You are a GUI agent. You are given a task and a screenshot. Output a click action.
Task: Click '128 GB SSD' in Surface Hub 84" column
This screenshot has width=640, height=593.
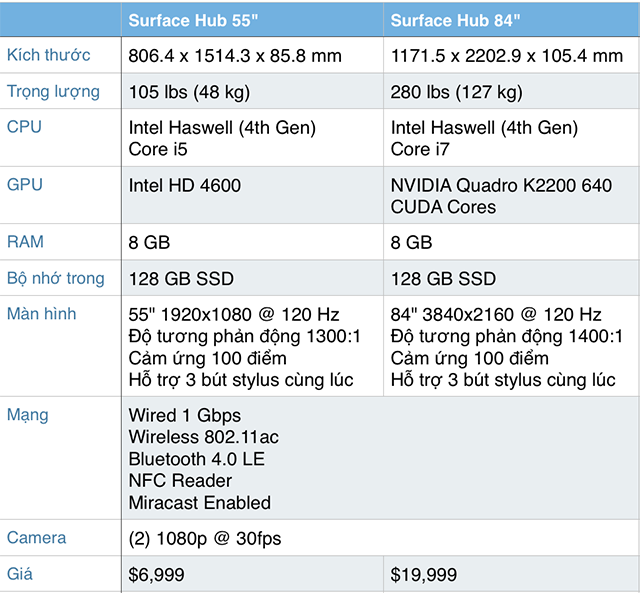click(x=443, y=279)
